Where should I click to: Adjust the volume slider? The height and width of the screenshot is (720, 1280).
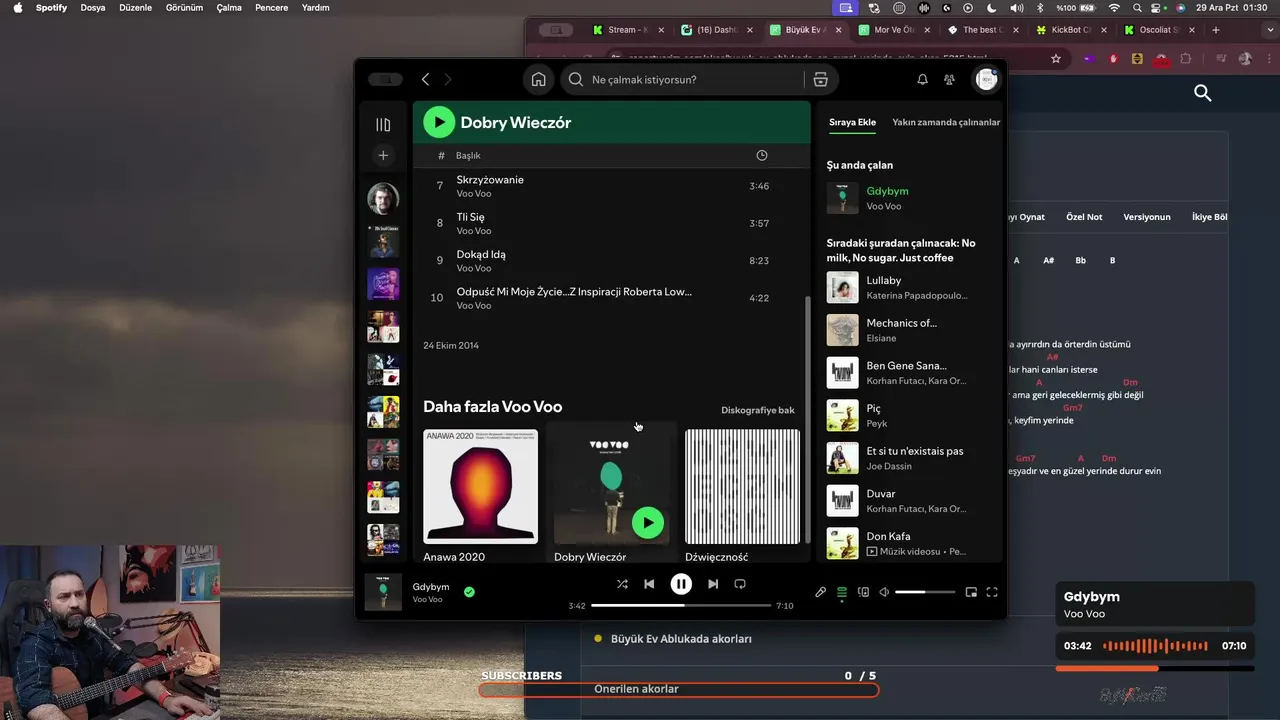925,592
